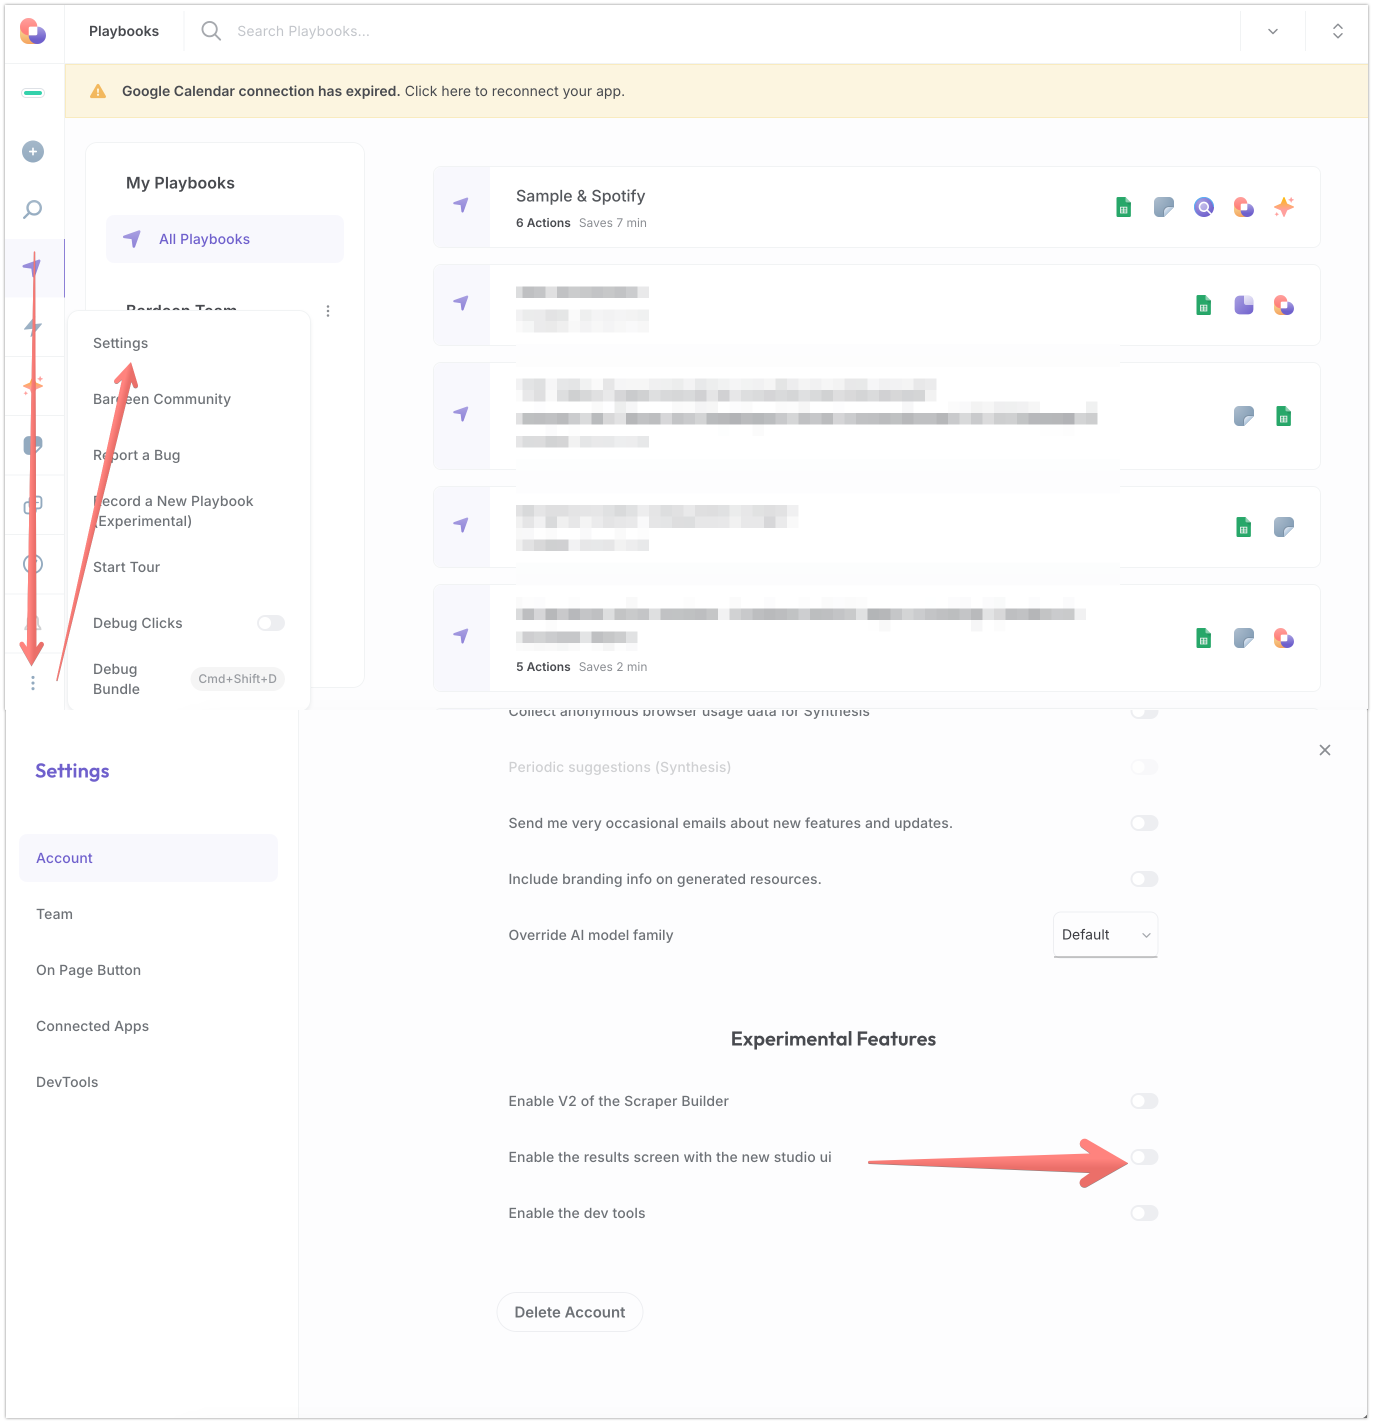Toggle occasional emails about new features switch
Viewport: 1373px width, 1423px height.
[1144, 823]
